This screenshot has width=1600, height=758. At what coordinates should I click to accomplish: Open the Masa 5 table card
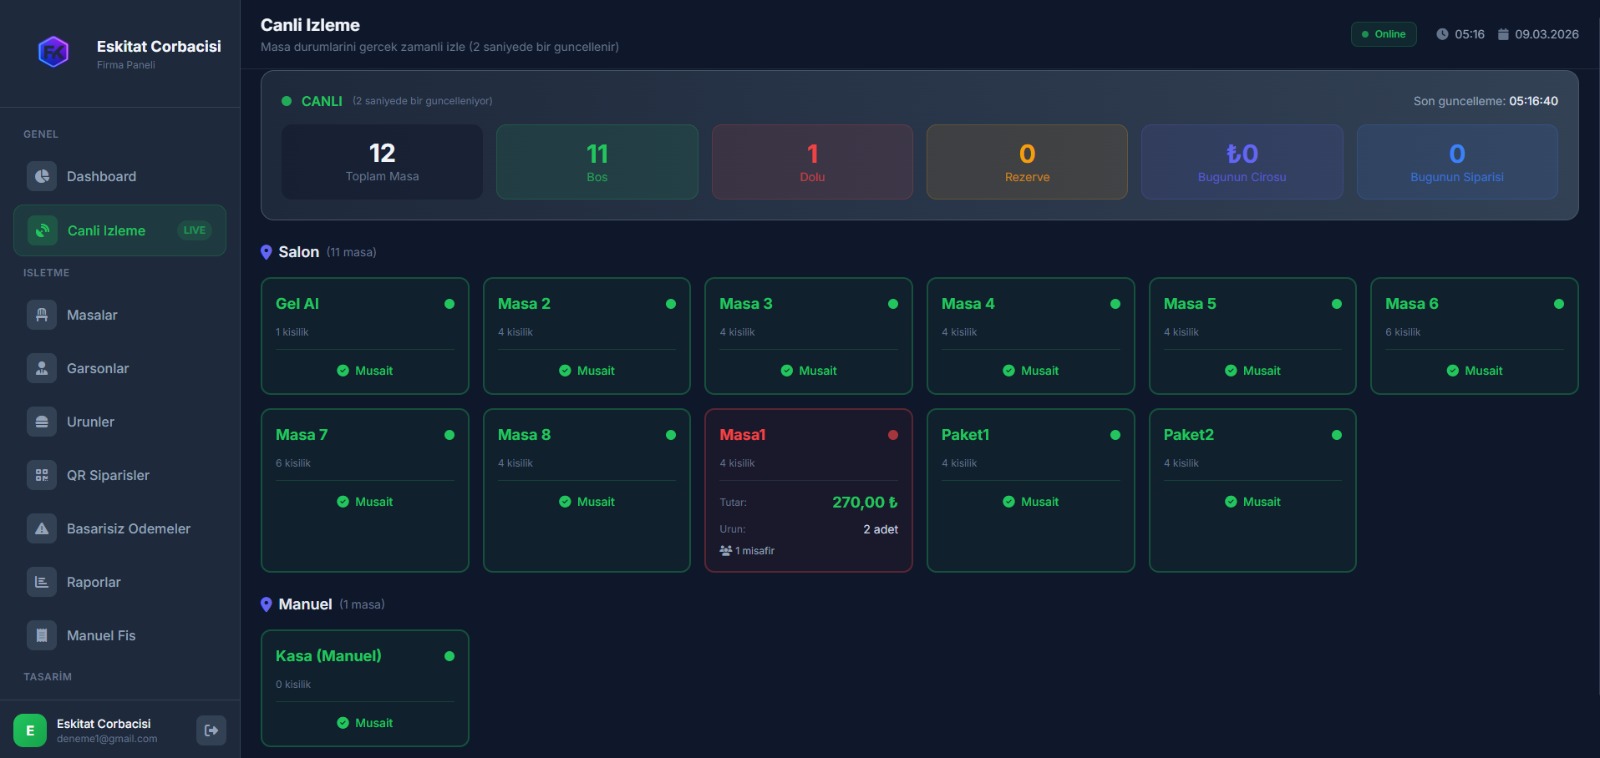pyautogui.click(x=1253, y=336)
